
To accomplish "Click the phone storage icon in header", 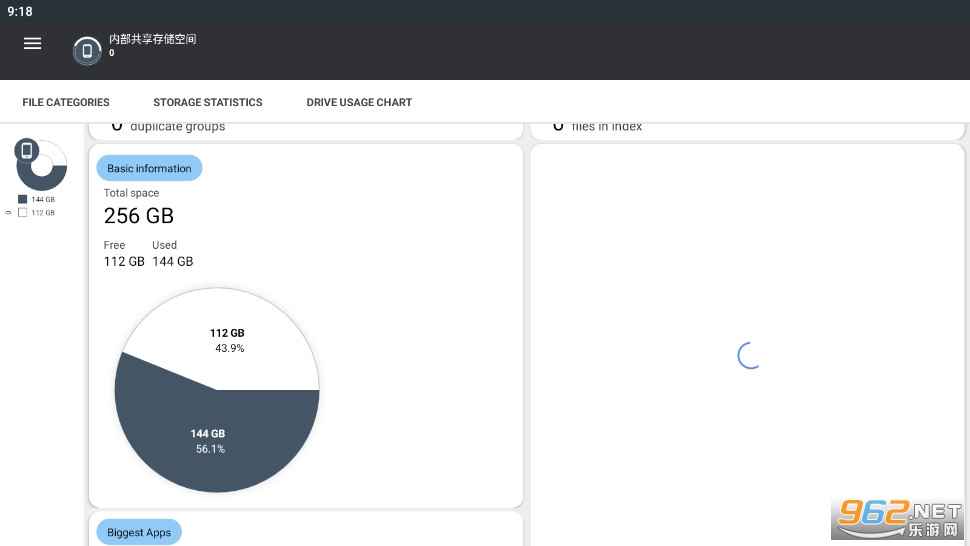I will pyautogui.click(x=87, y=50).
